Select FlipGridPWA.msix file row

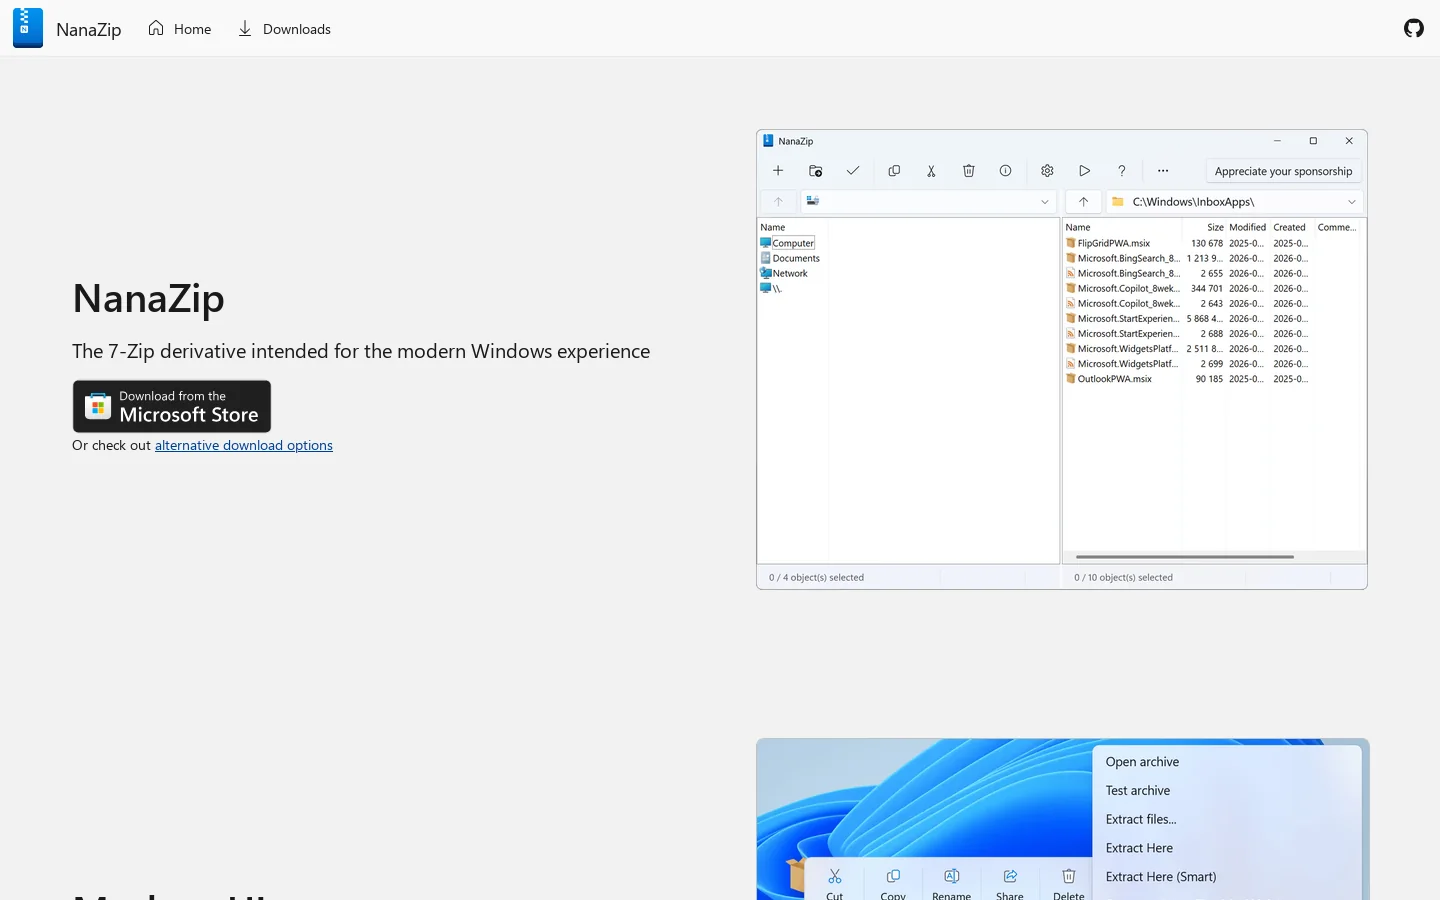1187,243
